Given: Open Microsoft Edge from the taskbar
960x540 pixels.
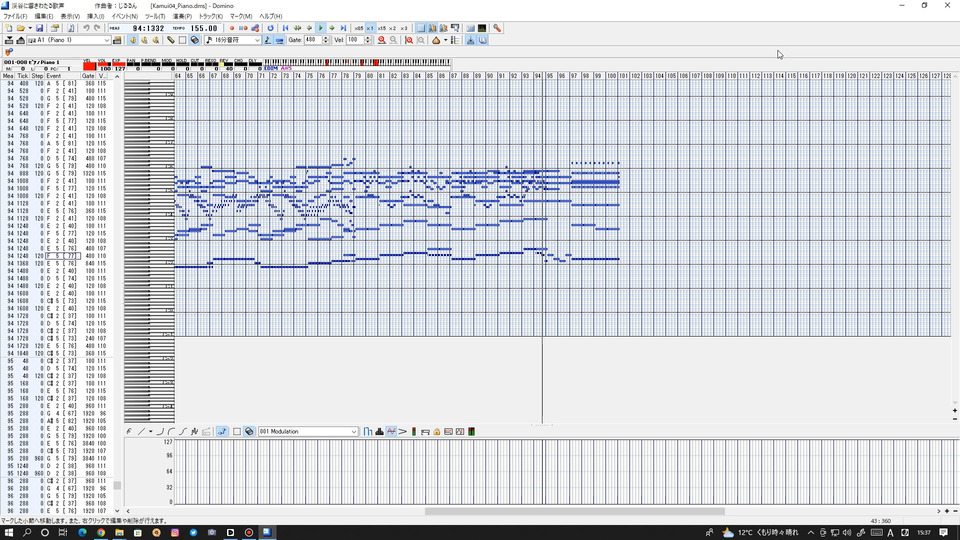Looking at the screenshot, I should click(82, 533).
